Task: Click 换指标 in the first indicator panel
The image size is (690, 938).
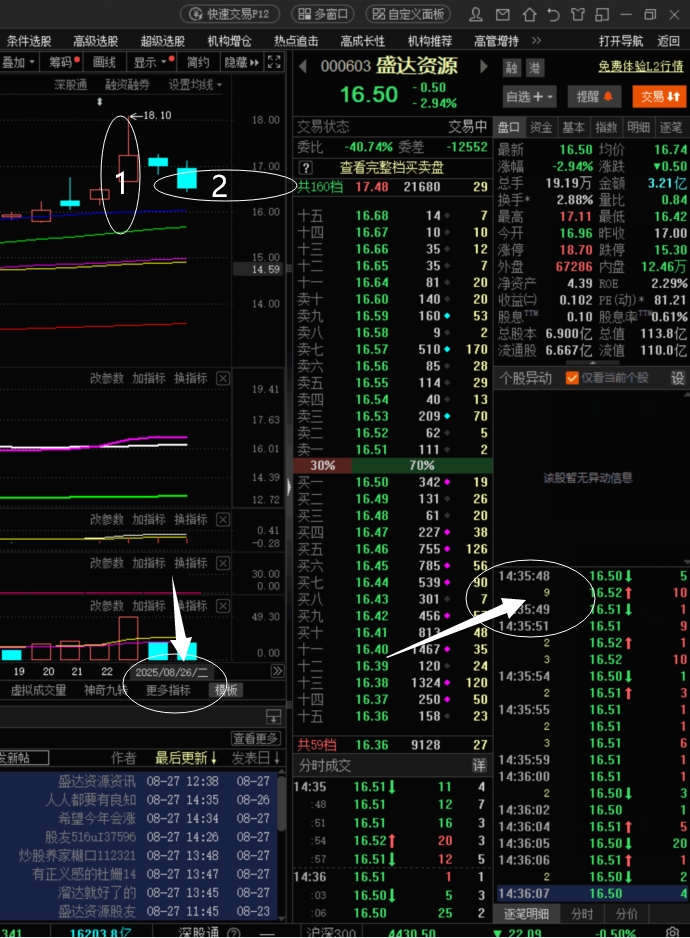Action: [190, 378]
